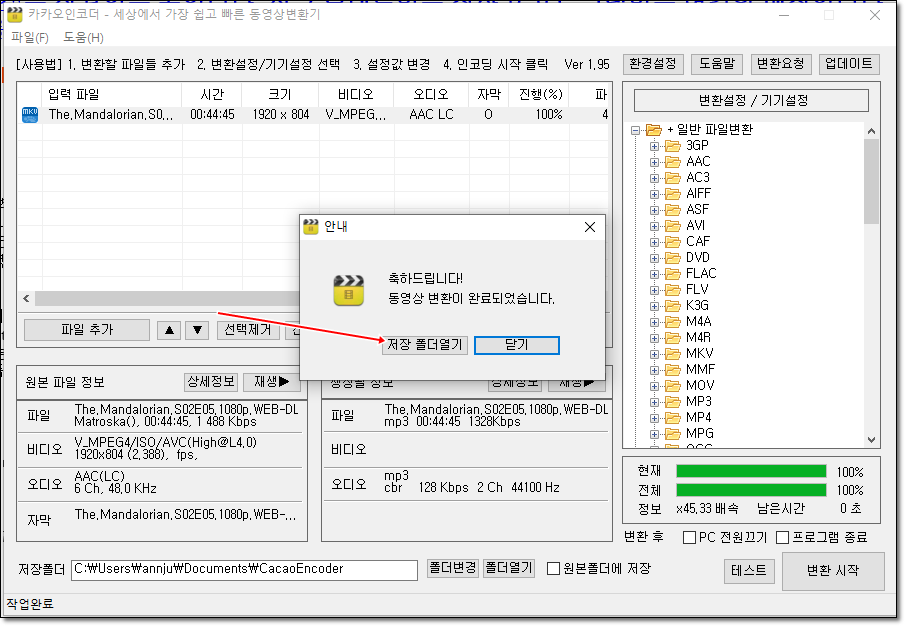Expand the MOV tree node
Viewport: 905px width, 626px height.
[x=654, y=386]
